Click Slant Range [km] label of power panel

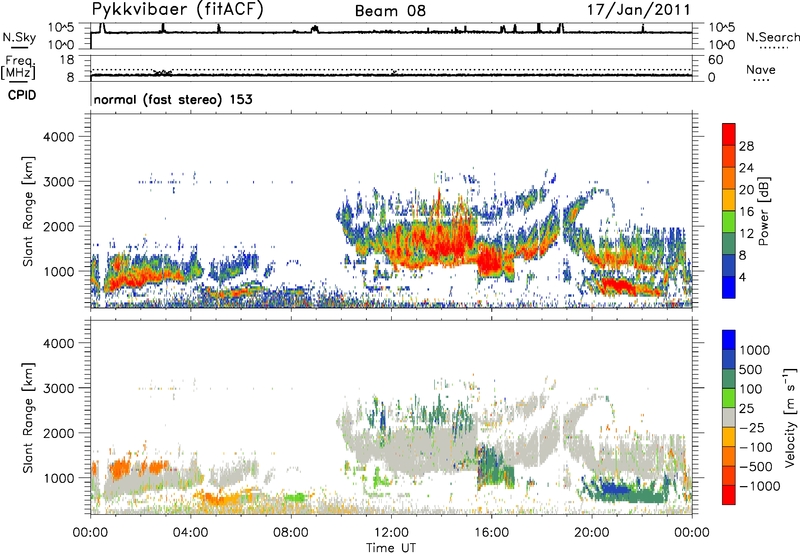(x=29, y=211)
